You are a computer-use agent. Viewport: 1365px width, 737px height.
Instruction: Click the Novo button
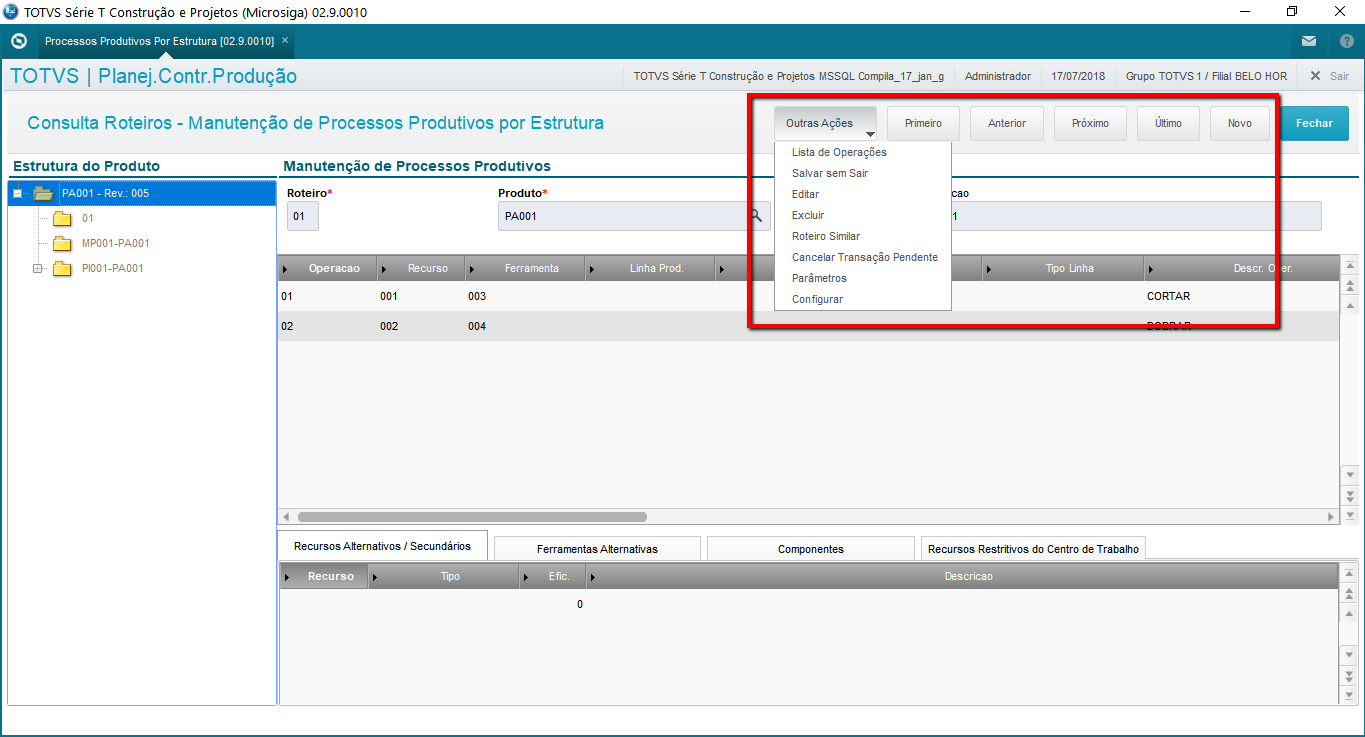(x=1240, y=124)
